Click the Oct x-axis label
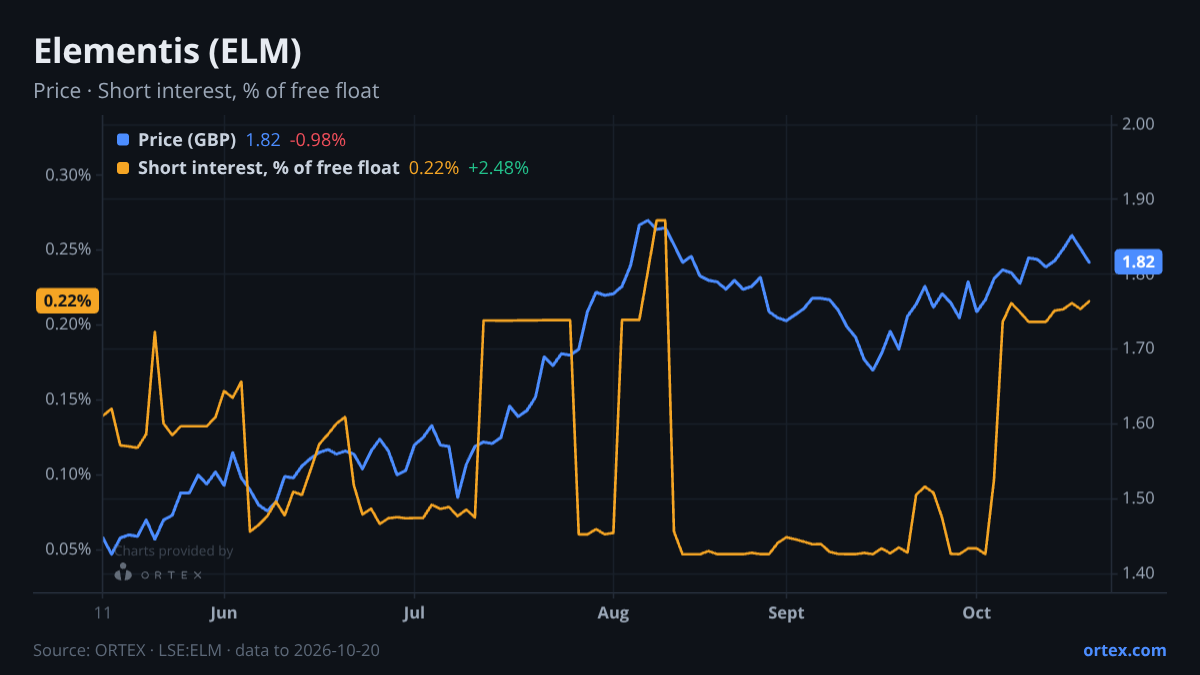Screen dimensions: 1200x675 [x=976, y=613]
